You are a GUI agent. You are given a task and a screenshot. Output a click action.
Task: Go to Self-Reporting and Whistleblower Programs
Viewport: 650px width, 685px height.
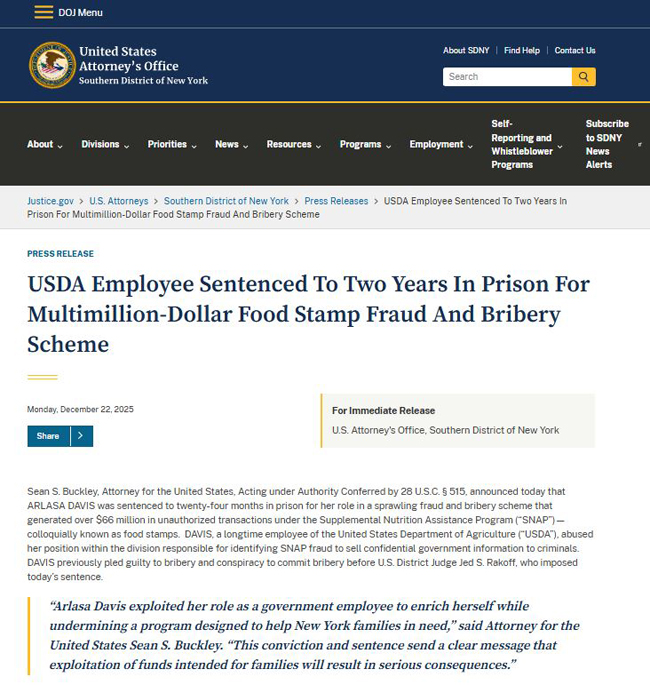(521, 144)
